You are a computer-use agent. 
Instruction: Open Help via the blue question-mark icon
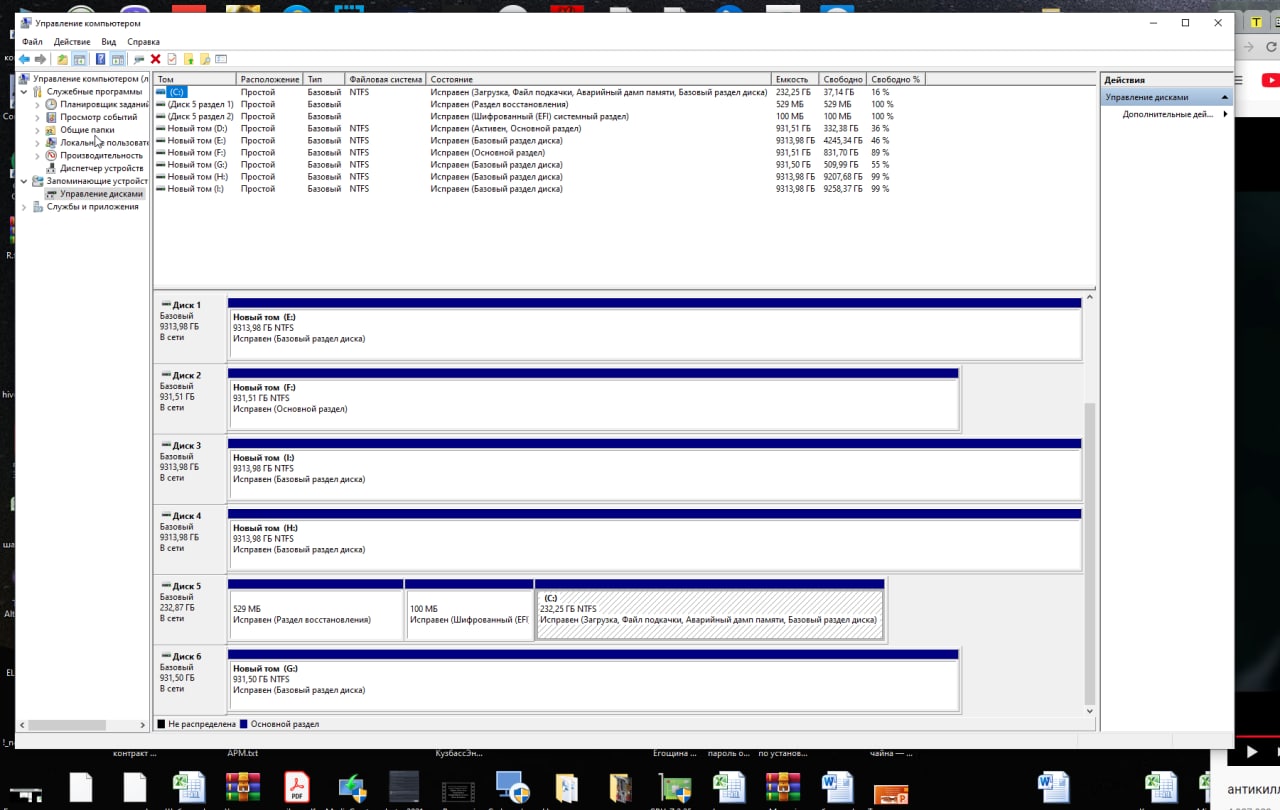click(100, 59)
